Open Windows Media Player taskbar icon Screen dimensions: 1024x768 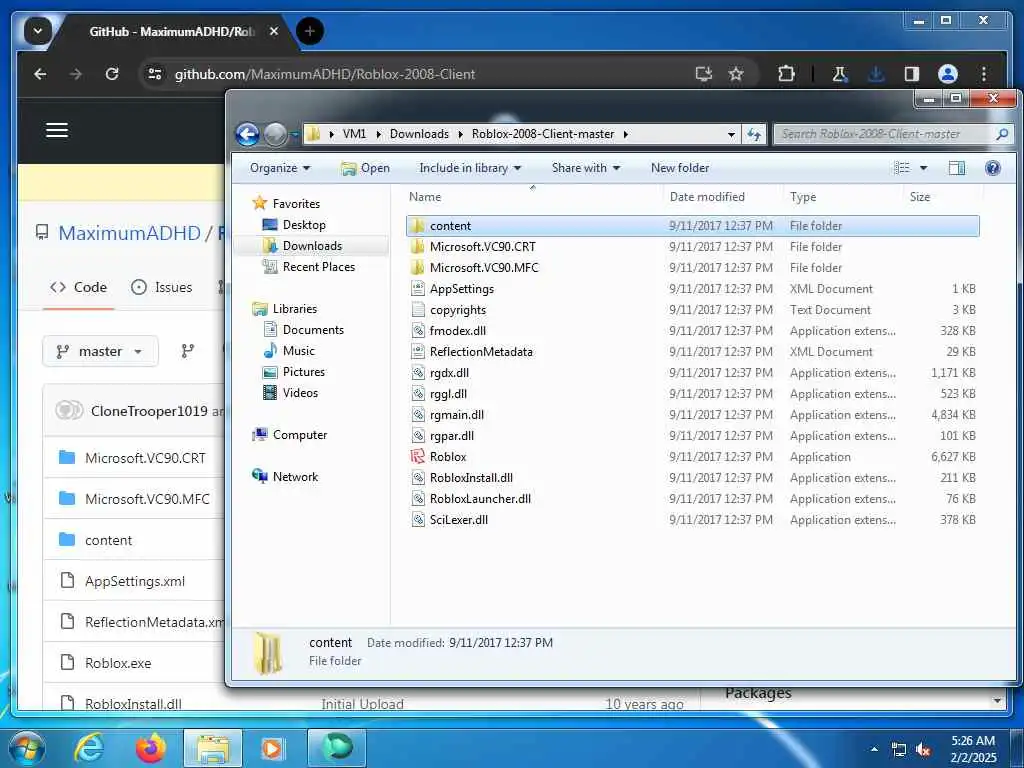272,748
